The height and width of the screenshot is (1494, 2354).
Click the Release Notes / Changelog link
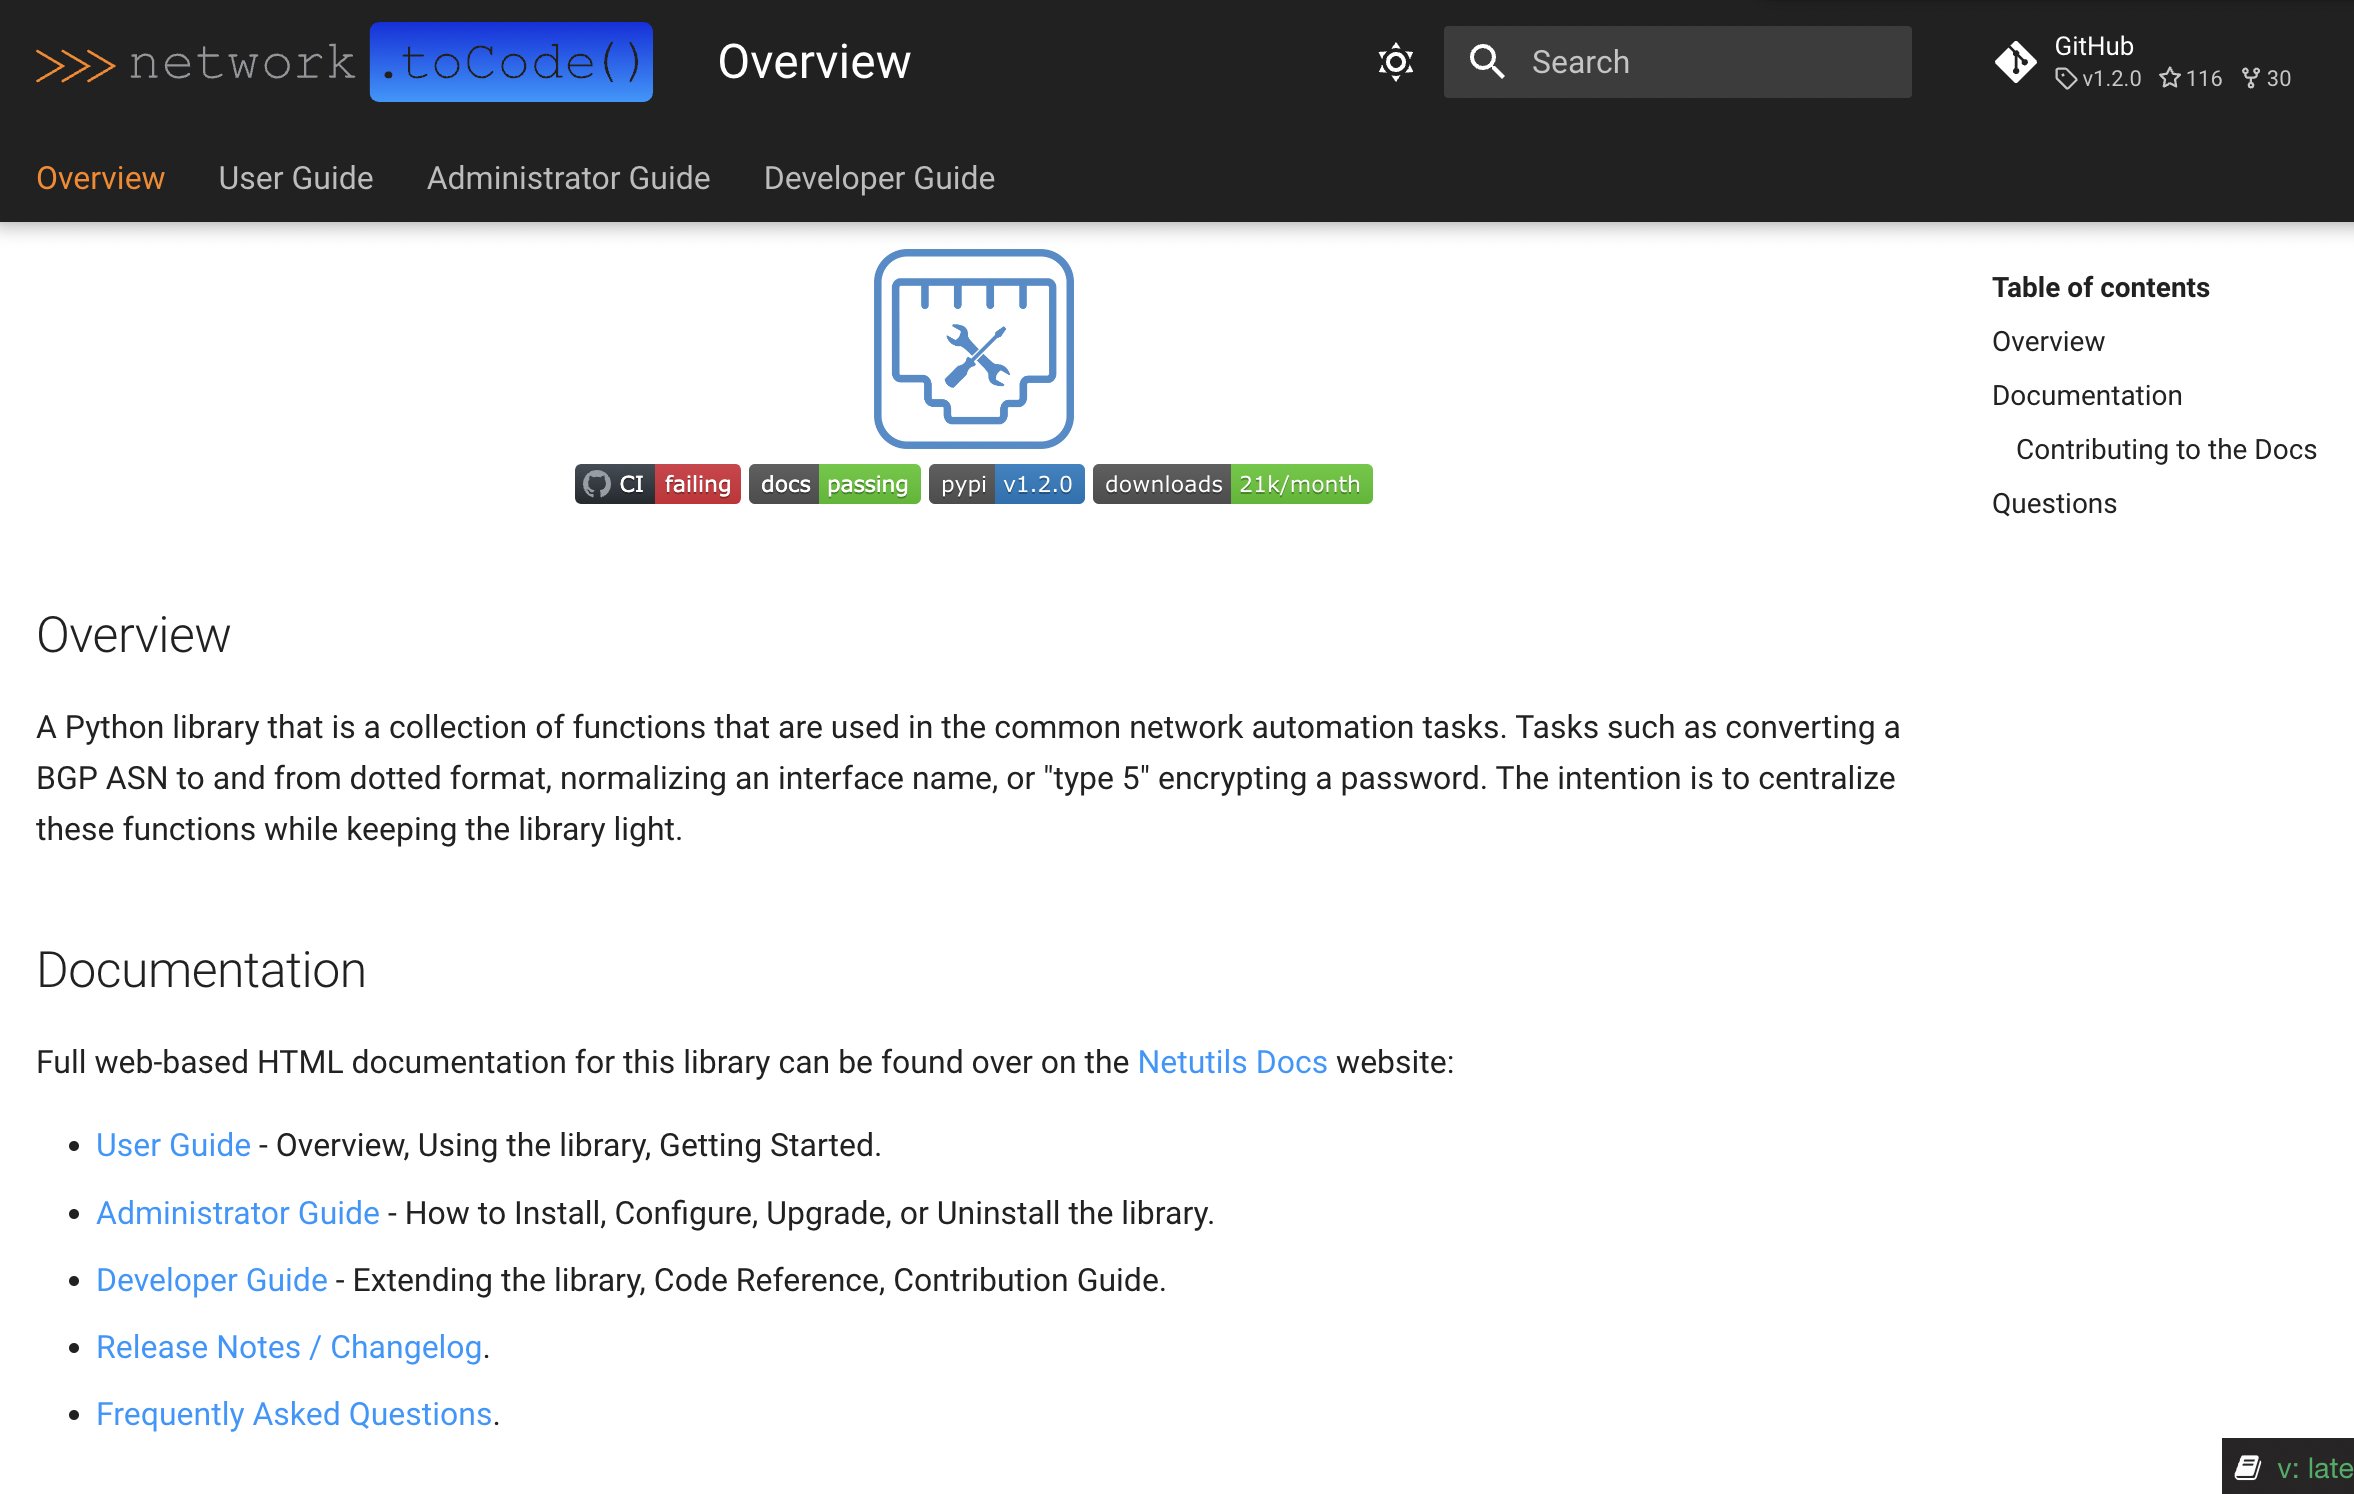(x=288, y=1347)
